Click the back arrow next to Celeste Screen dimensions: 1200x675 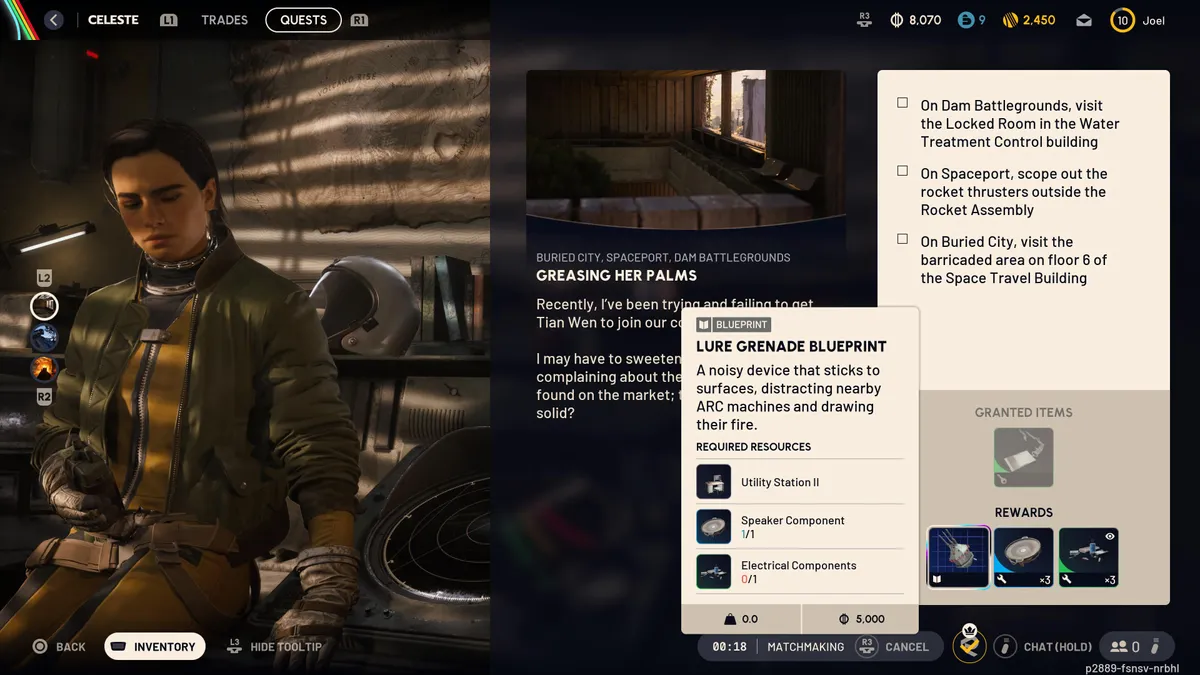pos(54,20)
